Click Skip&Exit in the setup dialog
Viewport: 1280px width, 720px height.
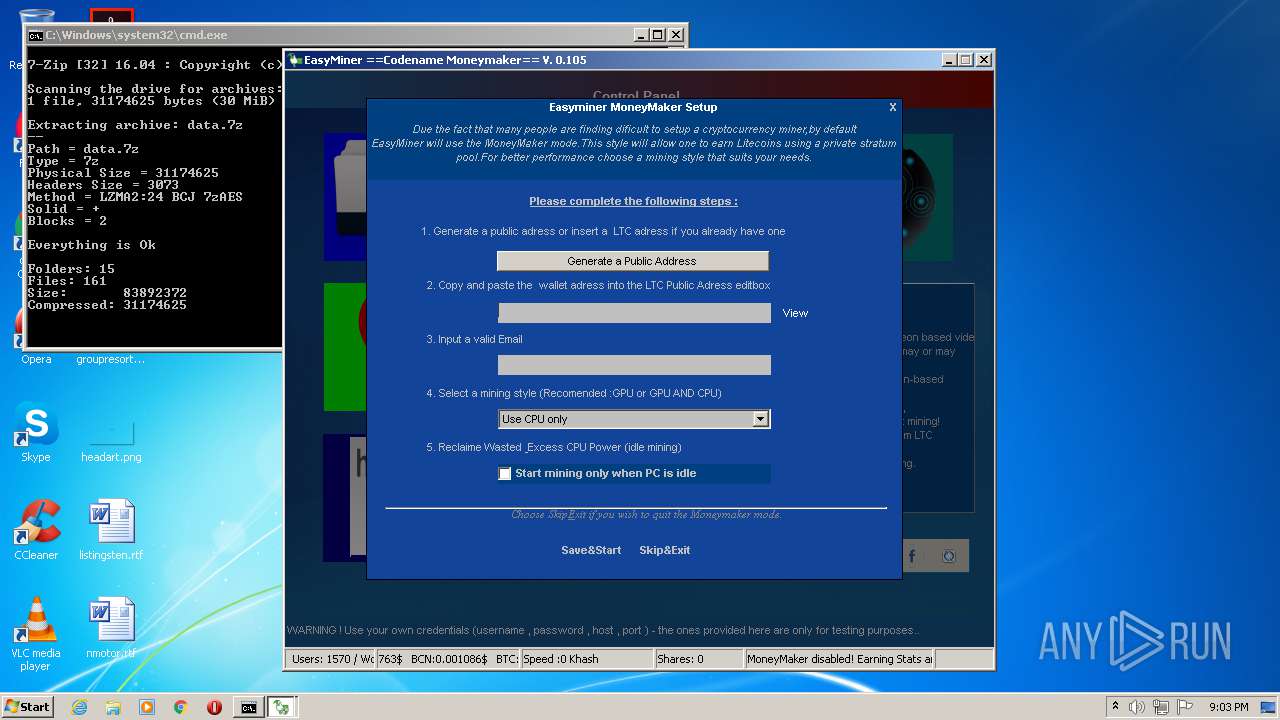click(665, 550)
